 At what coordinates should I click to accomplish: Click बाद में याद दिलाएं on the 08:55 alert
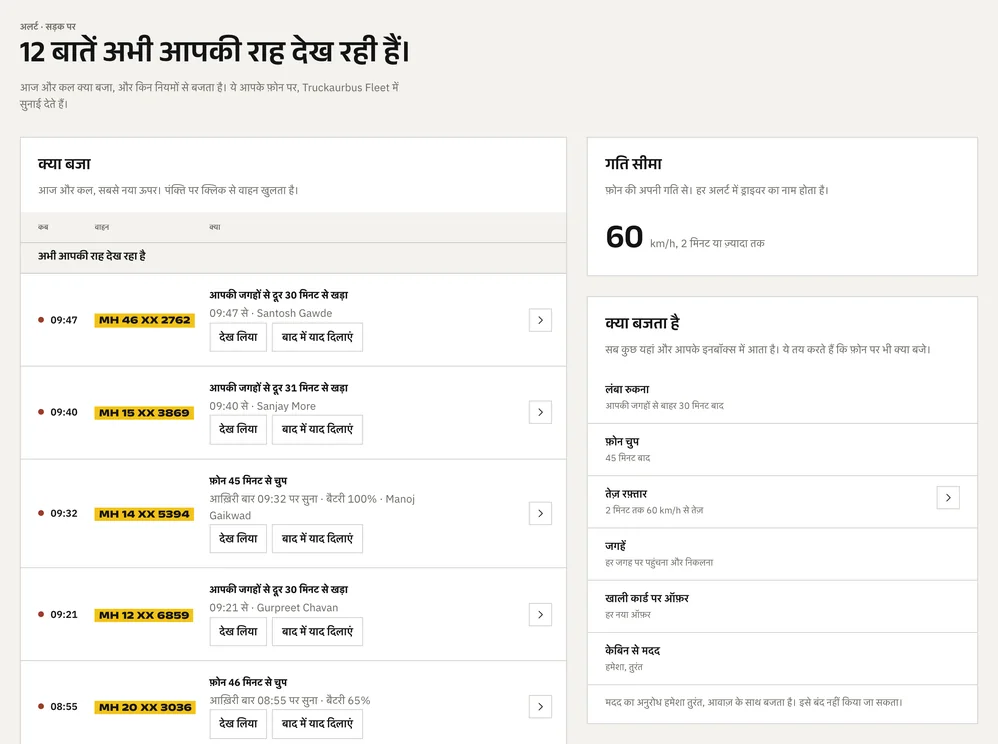coord(318,724)
